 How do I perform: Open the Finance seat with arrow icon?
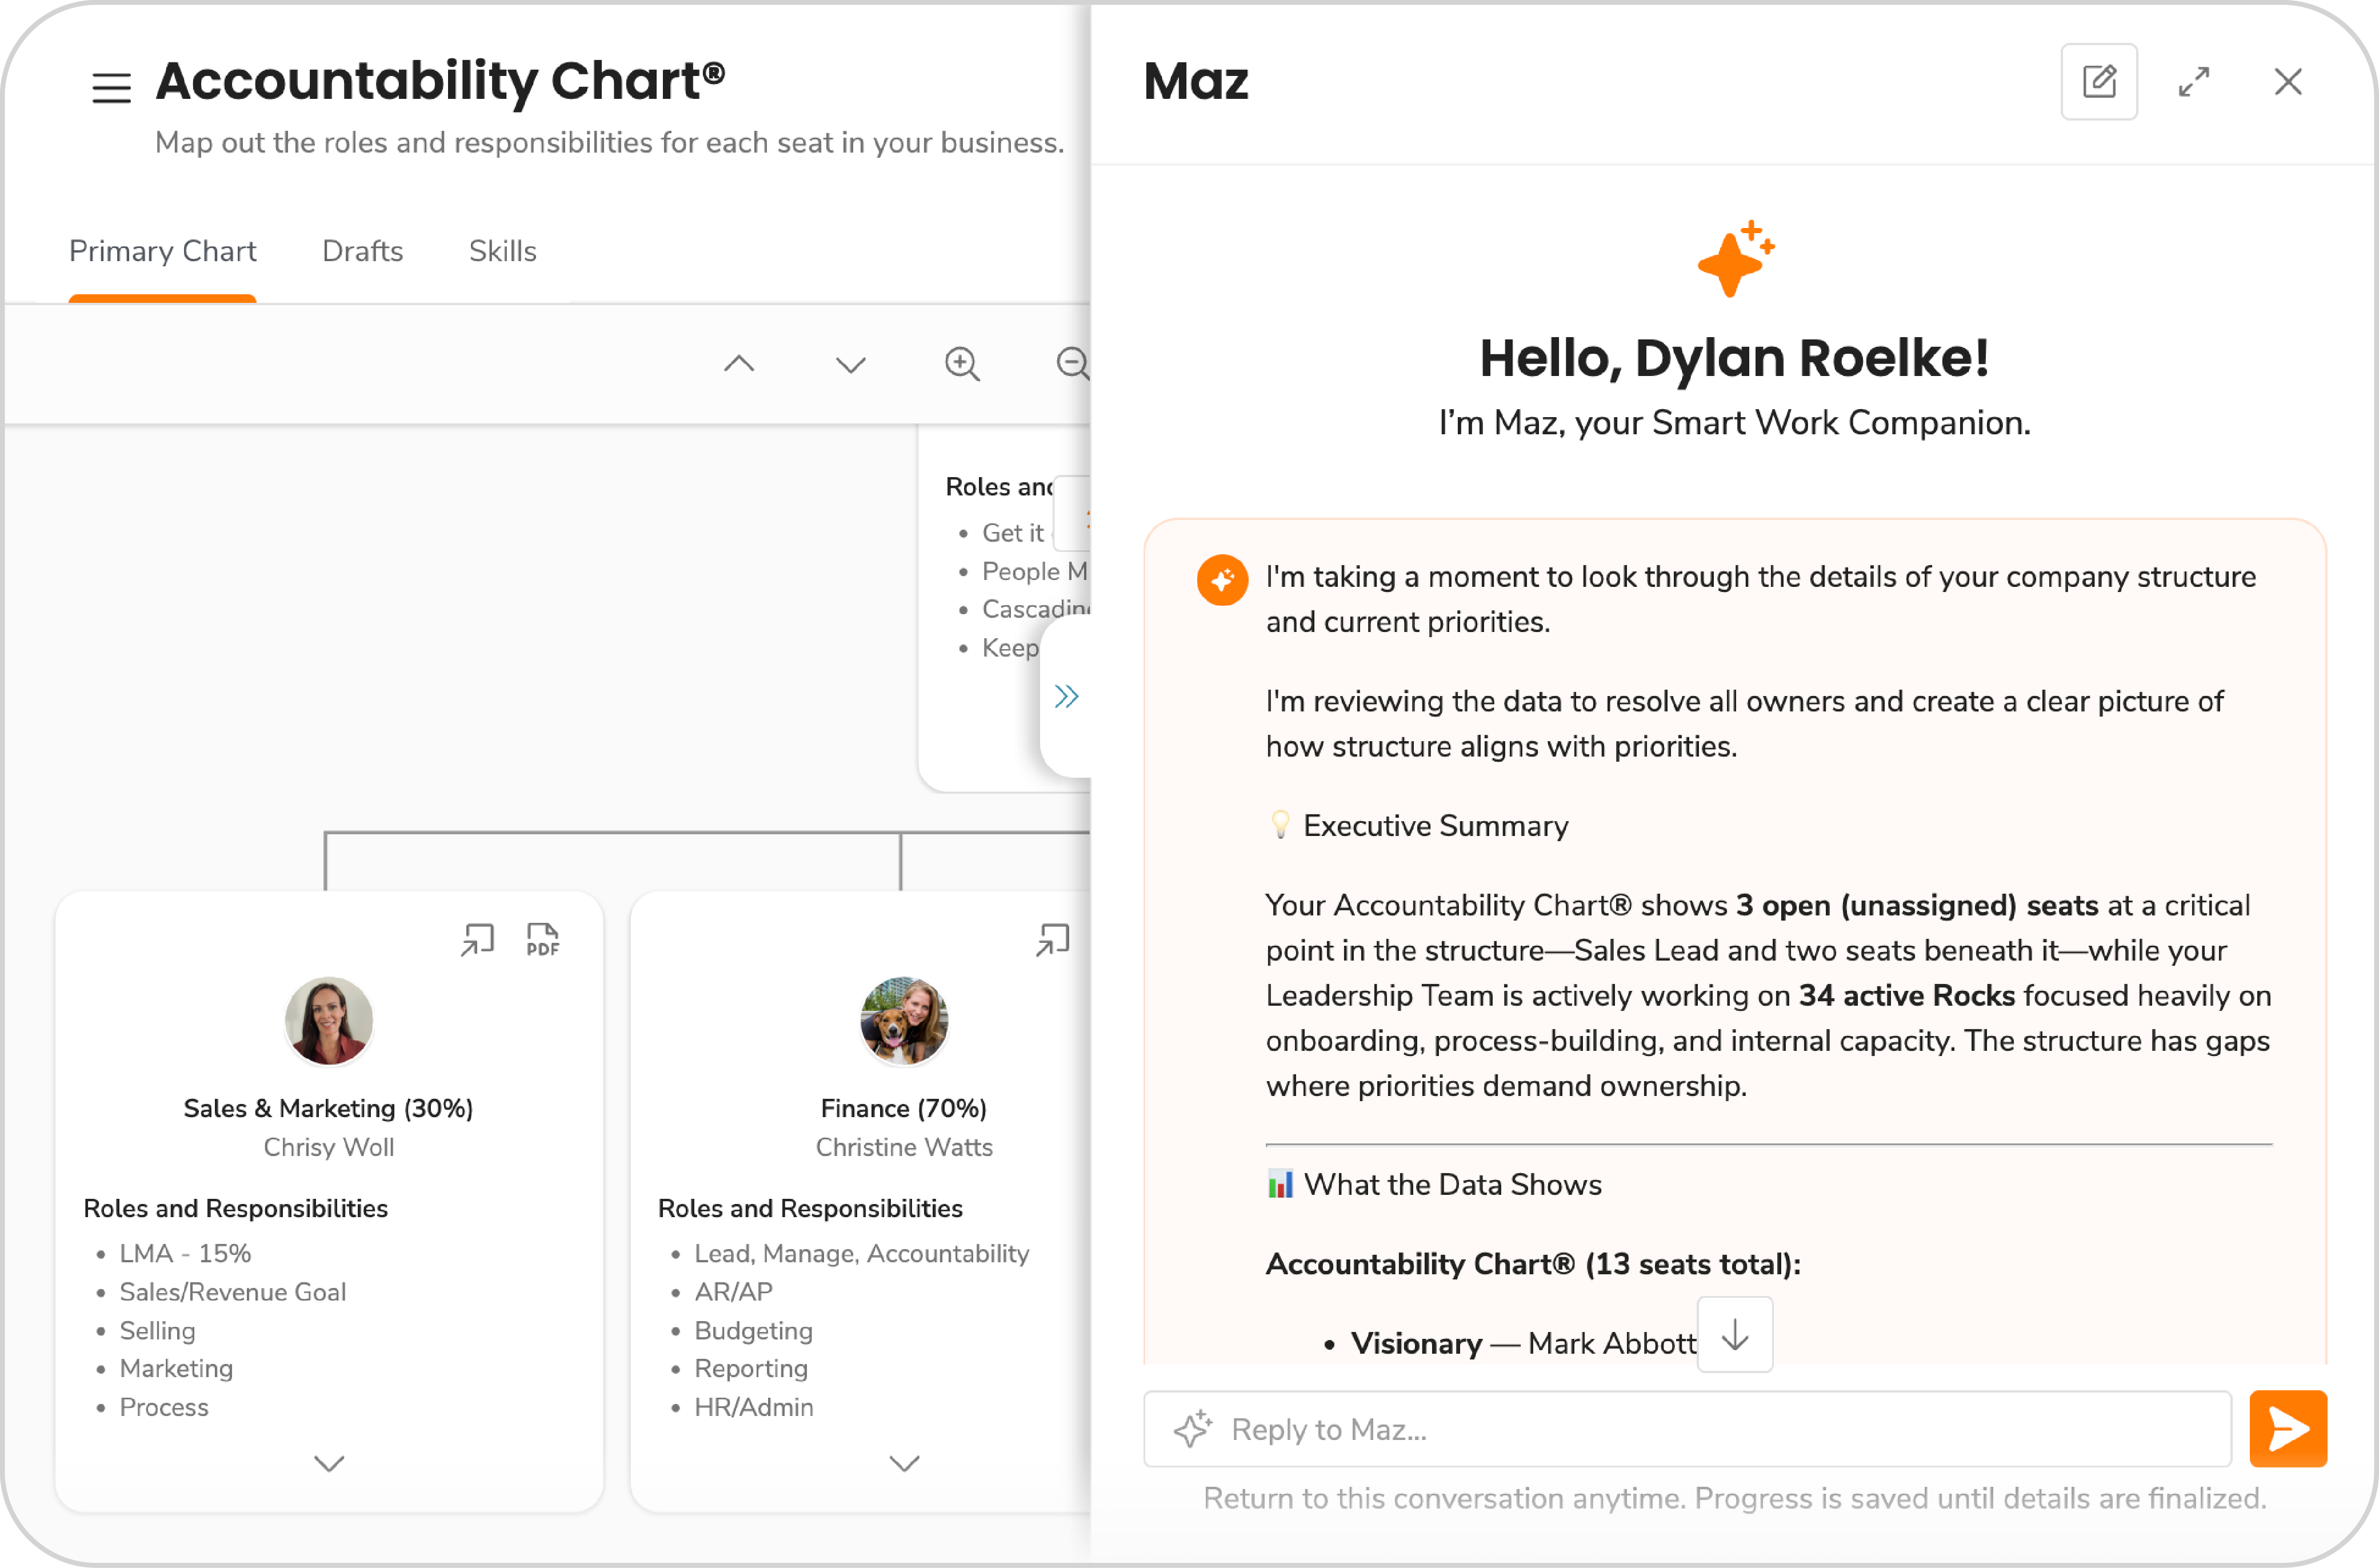coord(1052,939)
